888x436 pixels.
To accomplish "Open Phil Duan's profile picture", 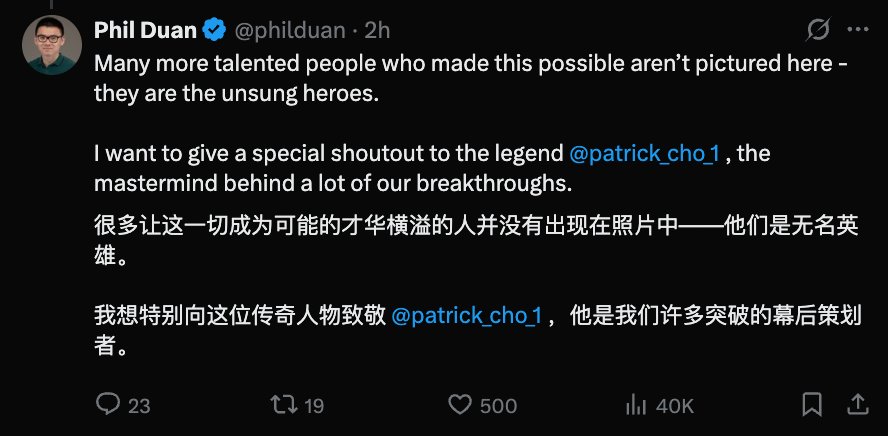I will (x=52, y=45).
